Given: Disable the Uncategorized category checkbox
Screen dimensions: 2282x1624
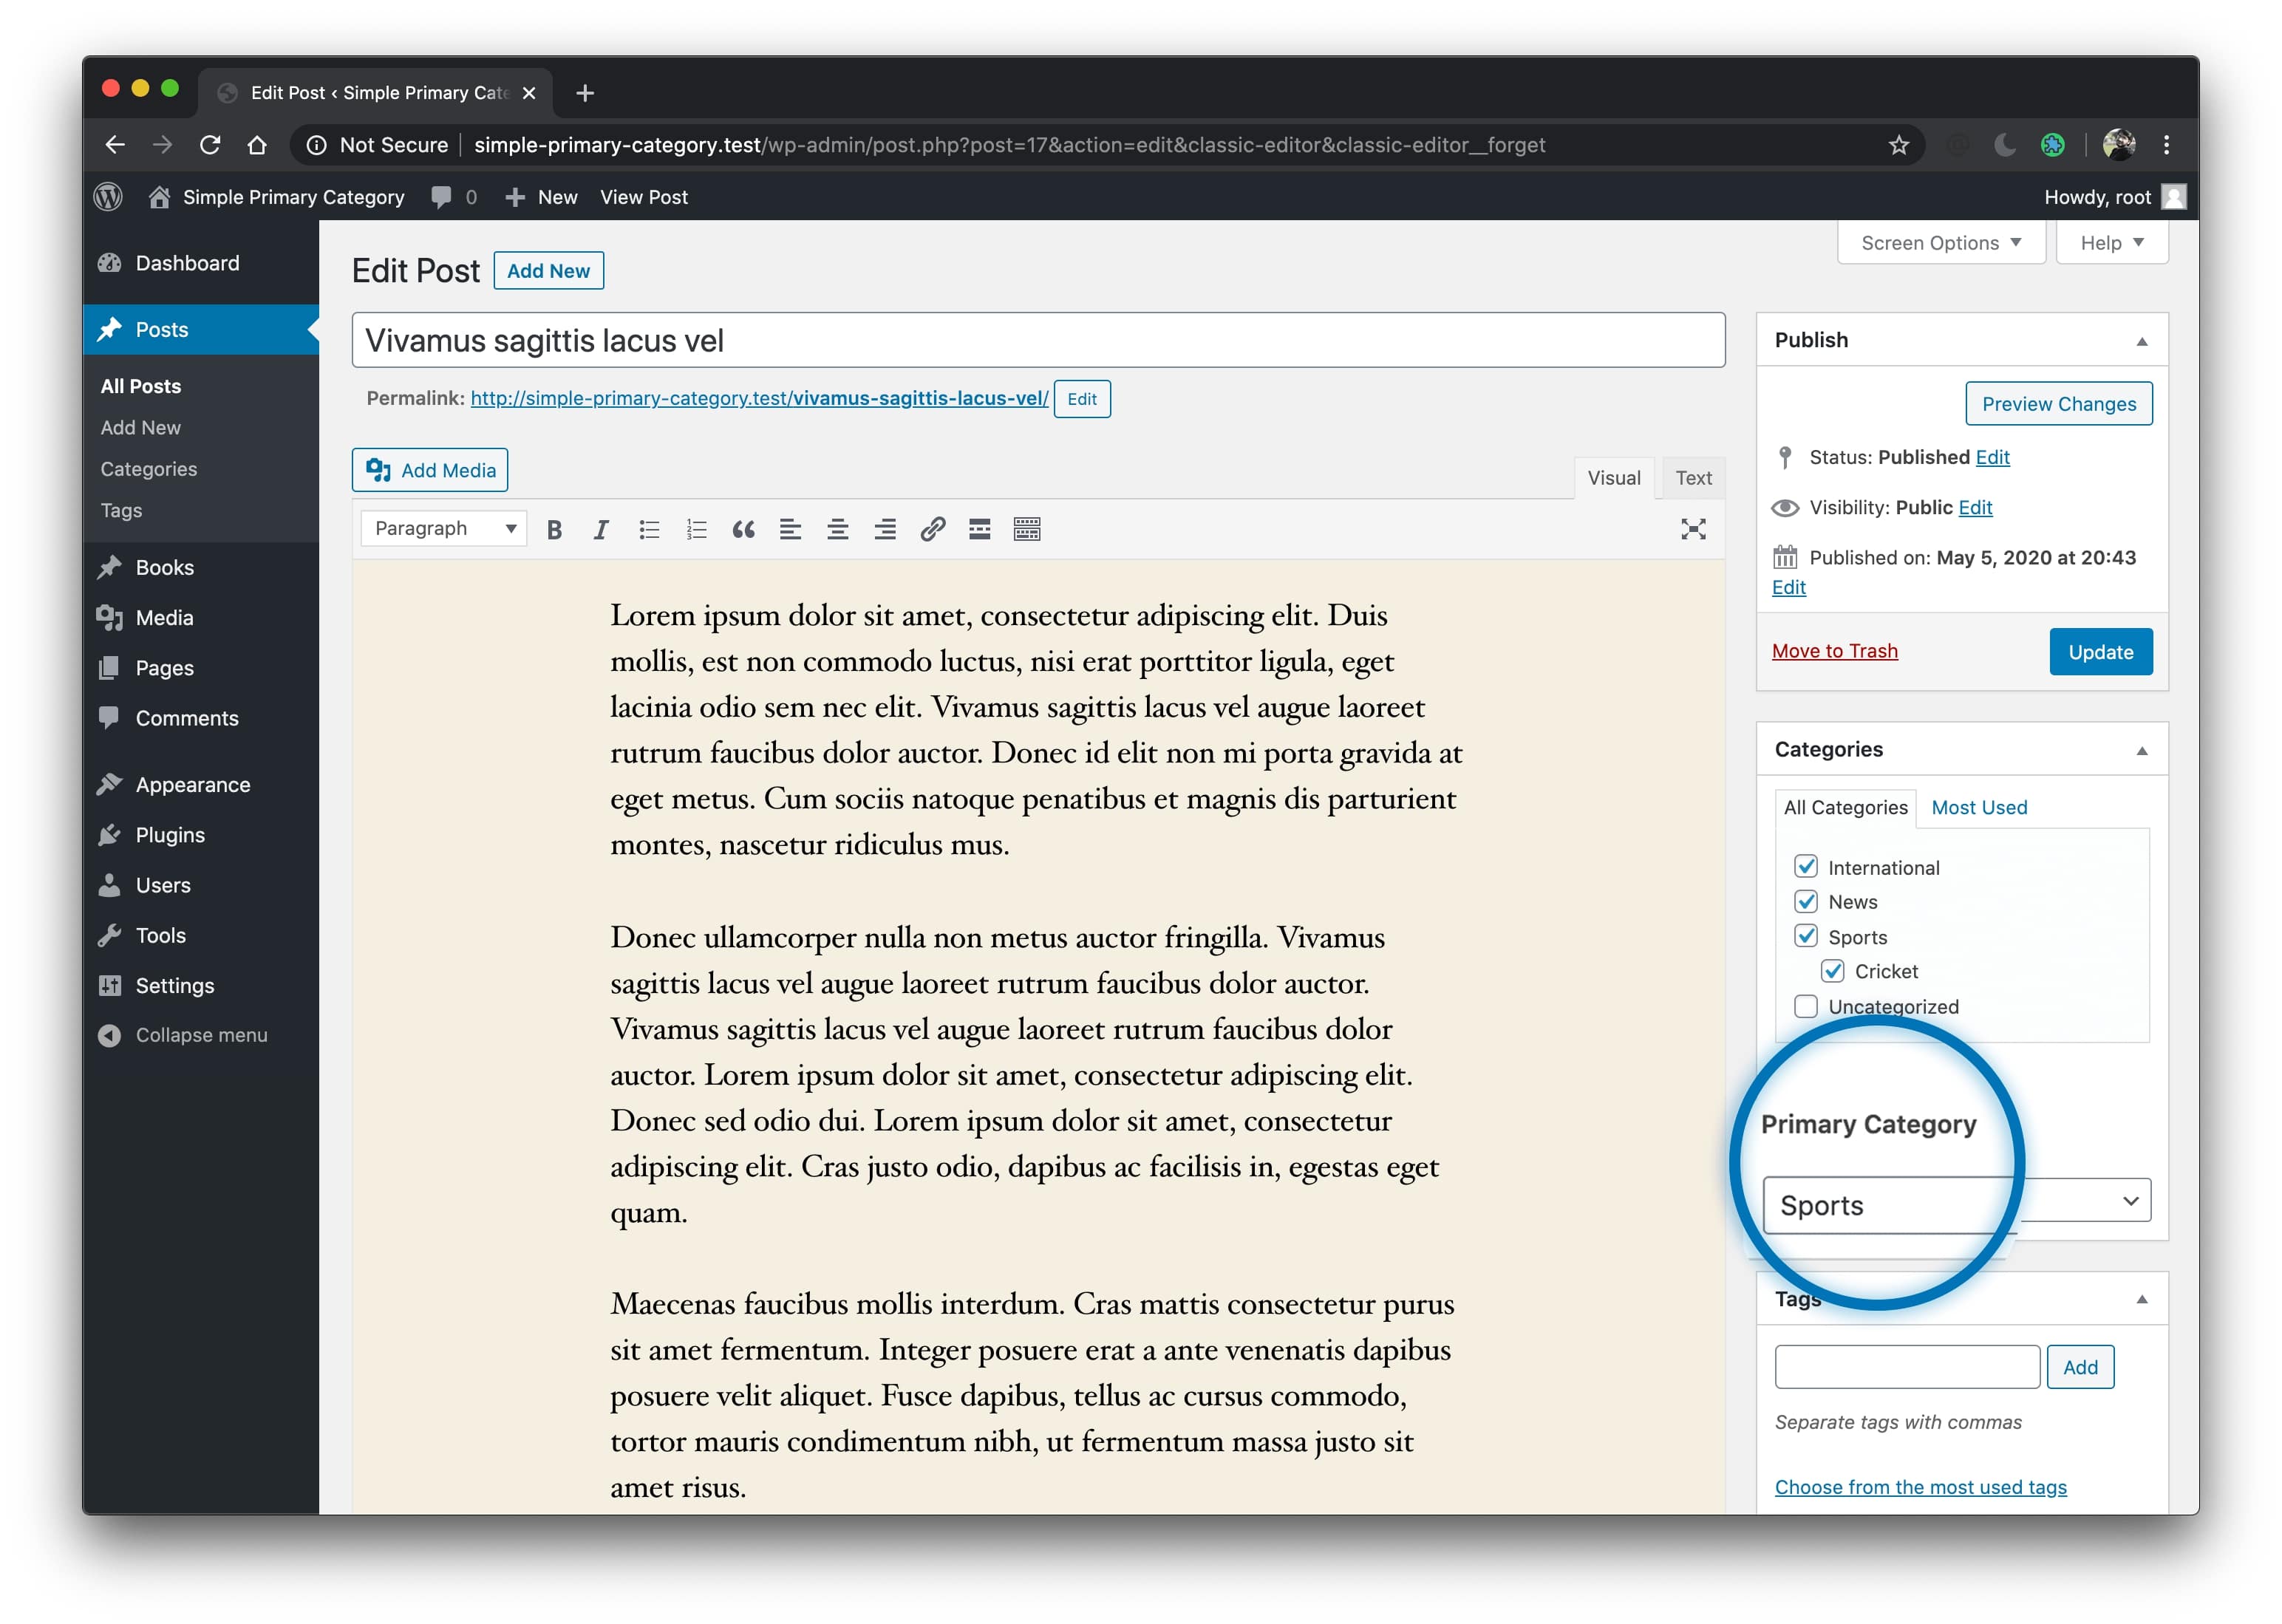Looking at the screenshot, I should pos(1808,1006).
